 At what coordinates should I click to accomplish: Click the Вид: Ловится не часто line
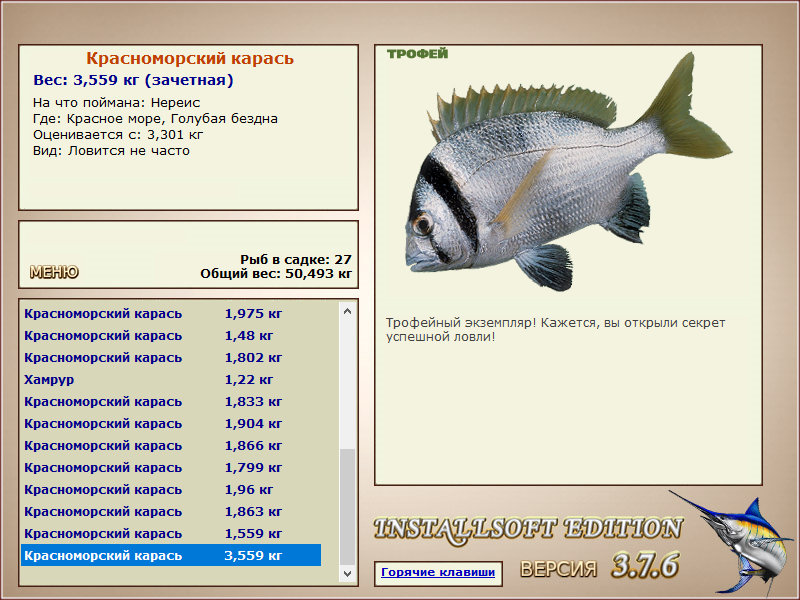coord(111,151)
